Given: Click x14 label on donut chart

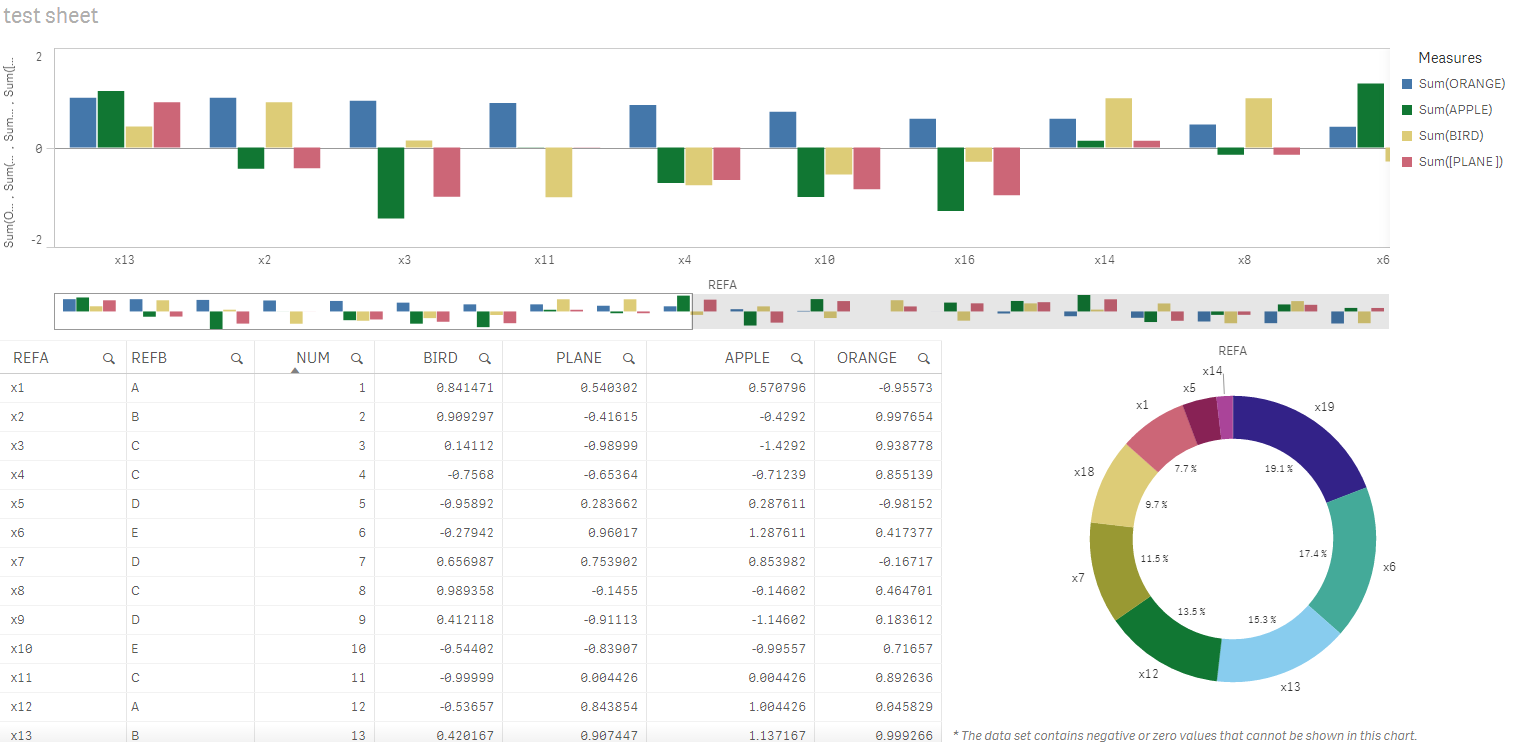Looking at the screenshot, I should (1212, 371).
